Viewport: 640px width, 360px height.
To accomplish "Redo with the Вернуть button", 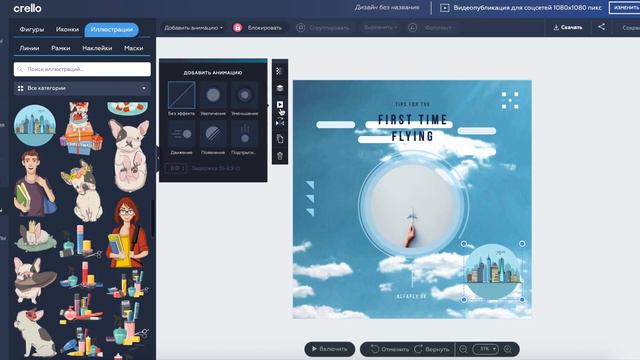I will 432,349.
